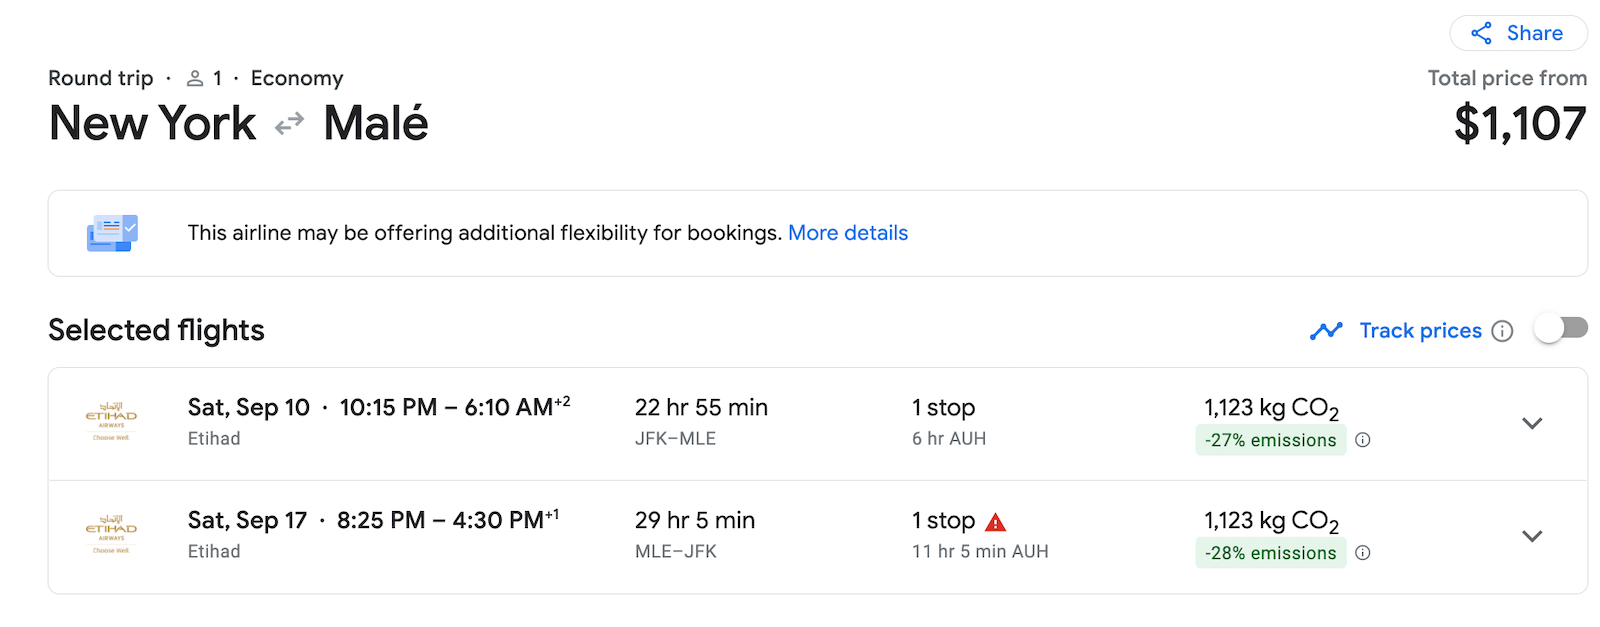Expand the Sep 17 return flight details
Viewport: 1600px width, 627px height.
(x=1532, y=536)
